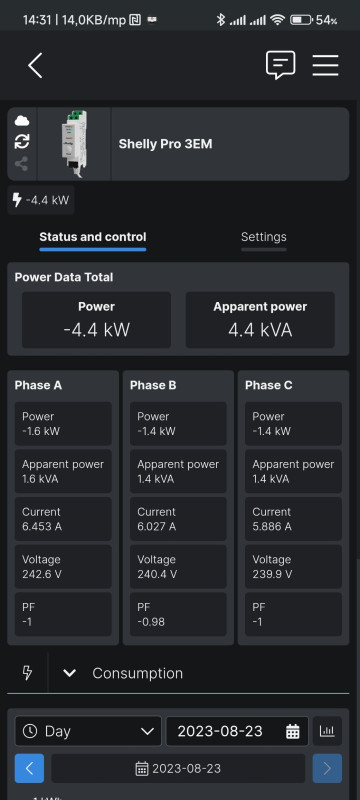
Task: Expand the Consumption section chevron
Action: click(69, 673)
